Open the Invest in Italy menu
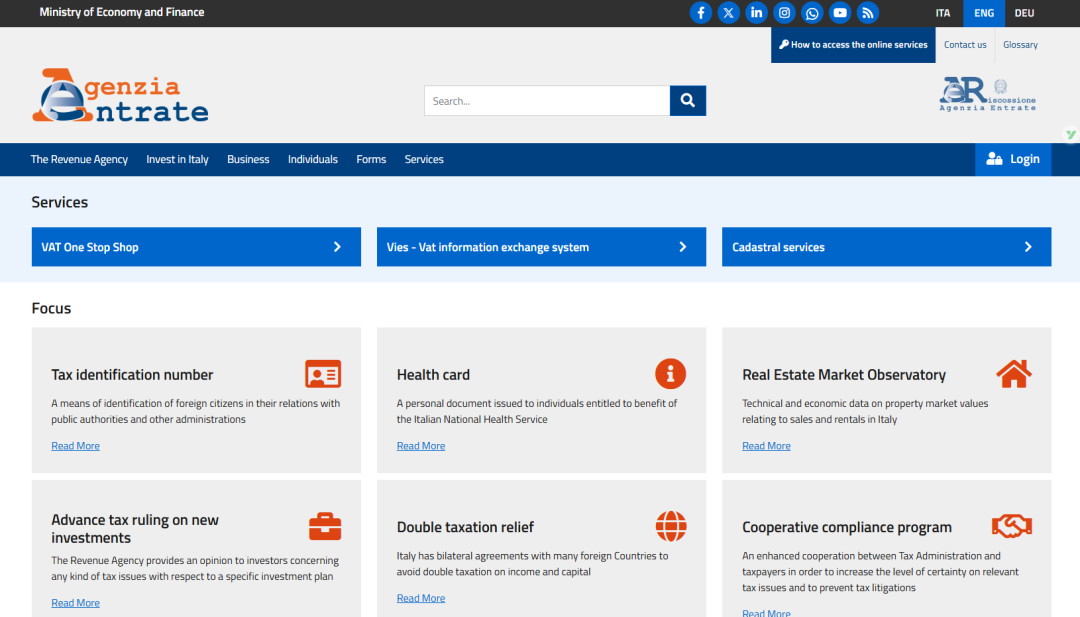 click(177, 159)
